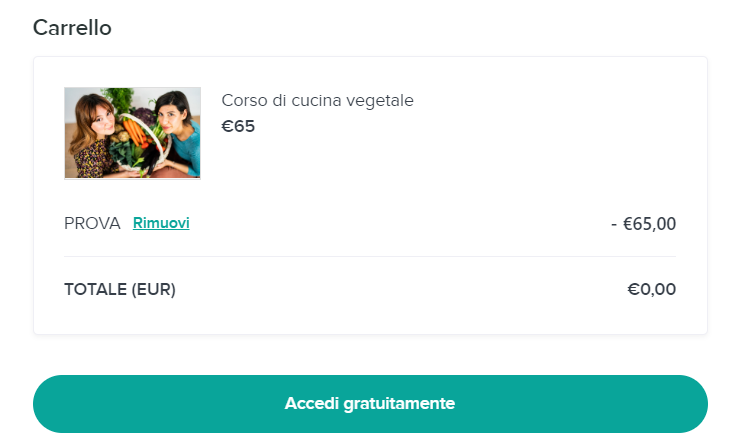Remove the PROVA coupon via Rimuovi

point(161,223)
